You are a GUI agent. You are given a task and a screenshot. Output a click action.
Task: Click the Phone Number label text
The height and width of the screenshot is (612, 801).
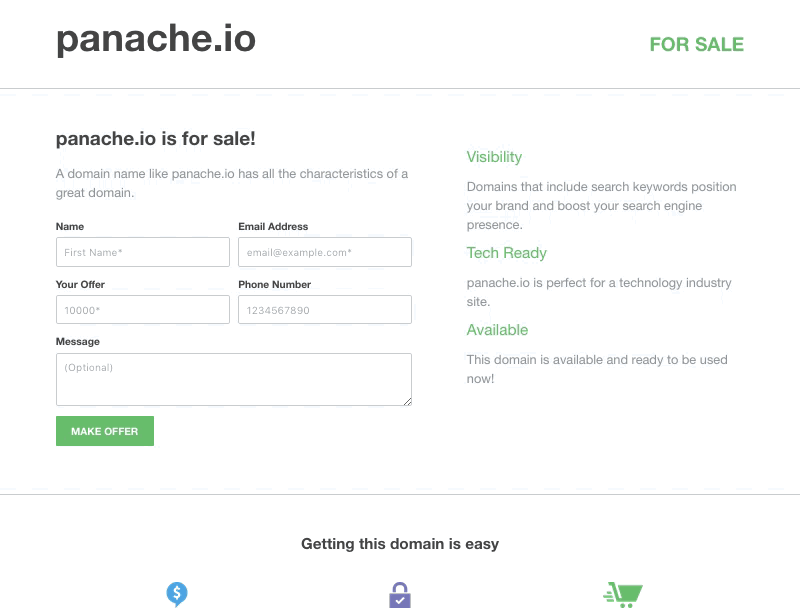coord(274,285)
